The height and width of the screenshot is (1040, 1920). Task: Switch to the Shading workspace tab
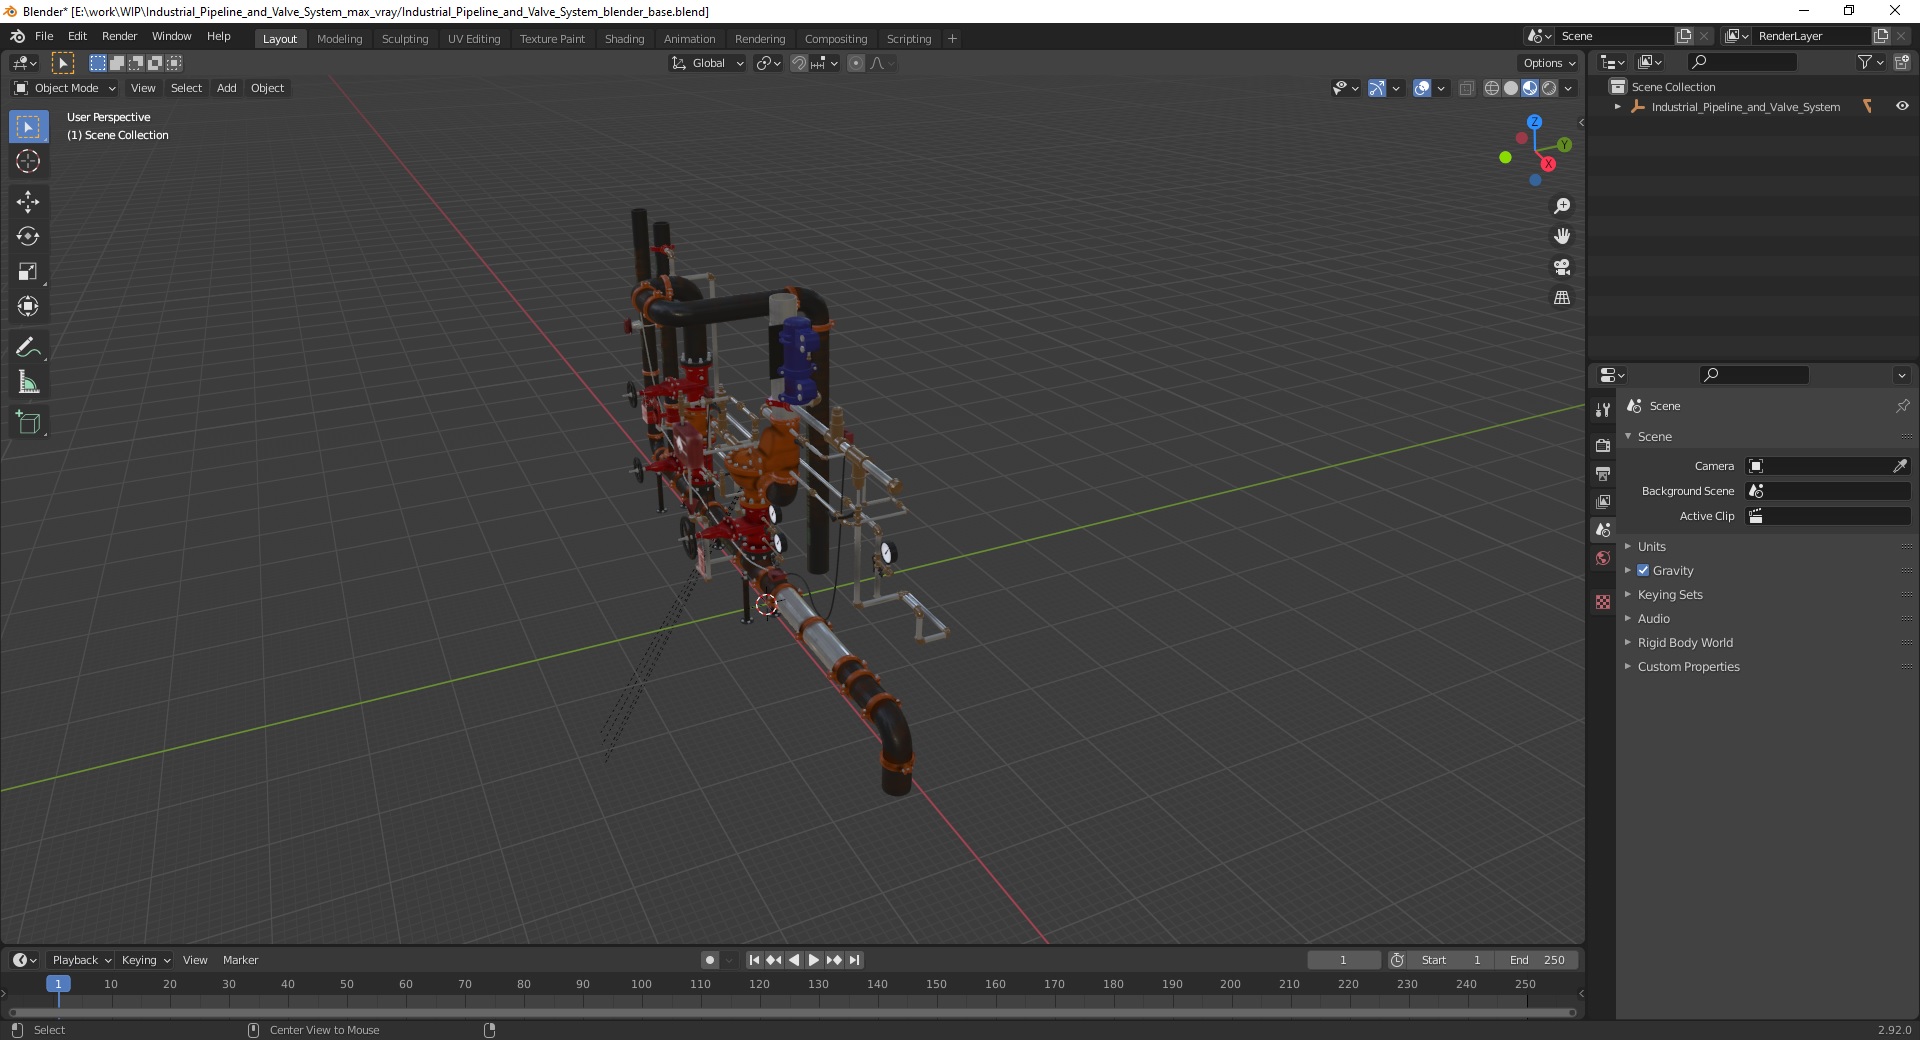[x=624, y=39]
